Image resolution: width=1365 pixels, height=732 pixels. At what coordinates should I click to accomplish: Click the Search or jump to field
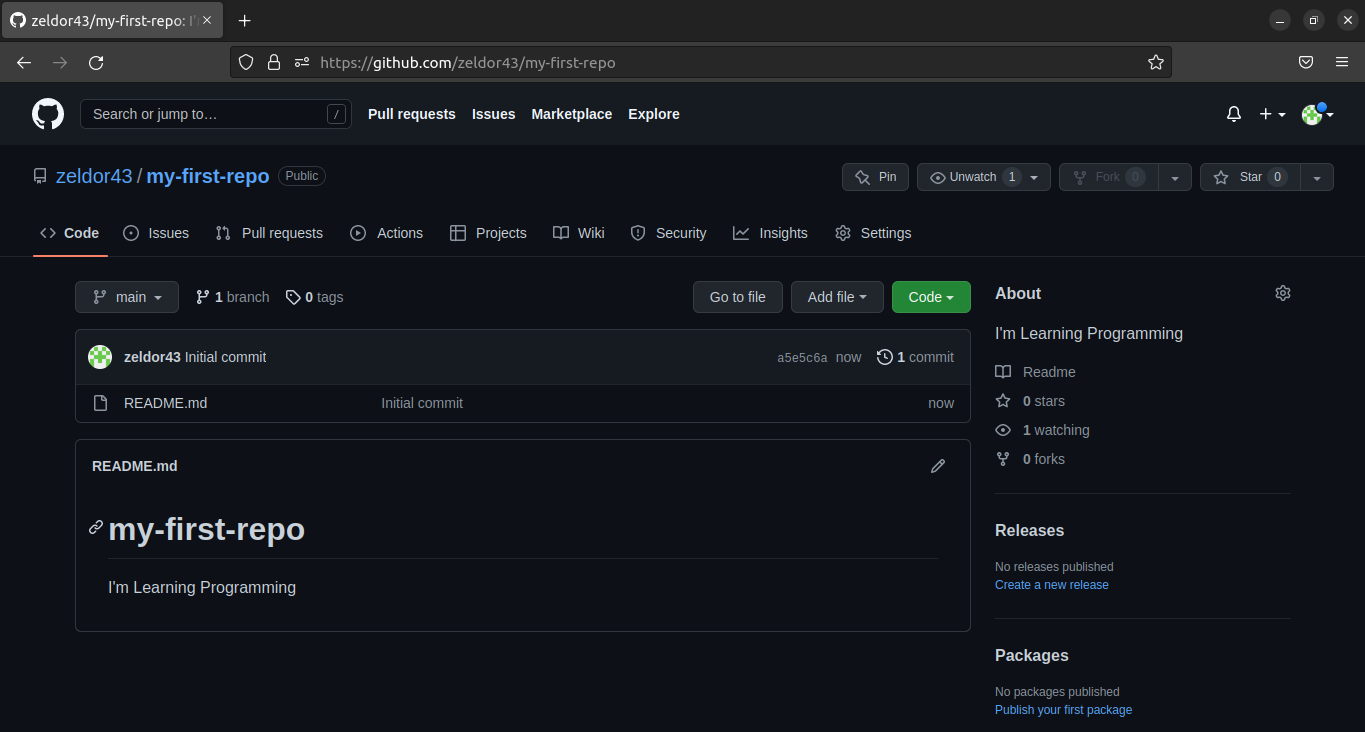point(216,114)
